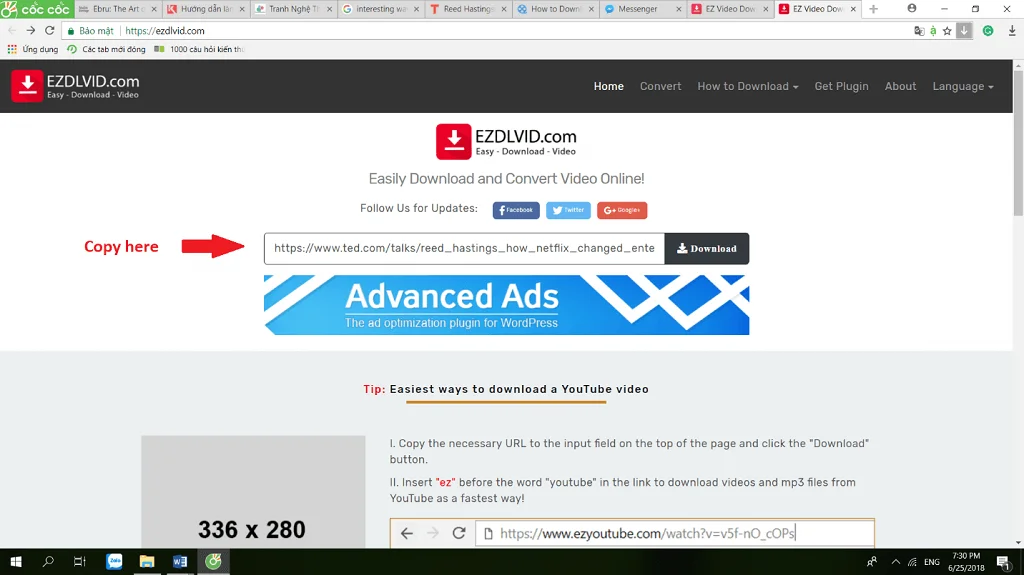This screenshot has height=575, width=1024.
Task: Open the clock showing 7:30 PM
Action: [966, 562]
